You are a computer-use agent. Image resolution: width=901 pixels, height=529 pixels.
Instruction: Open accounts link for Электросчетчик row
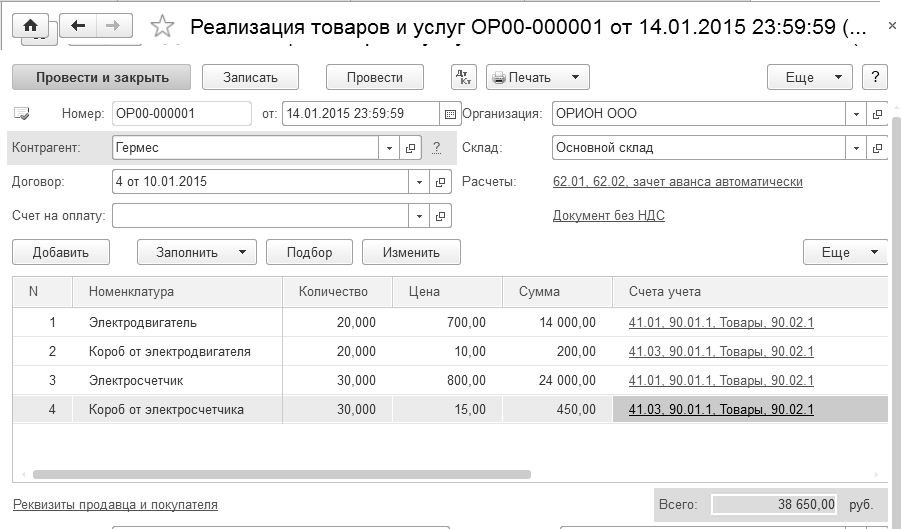[721, 380]
